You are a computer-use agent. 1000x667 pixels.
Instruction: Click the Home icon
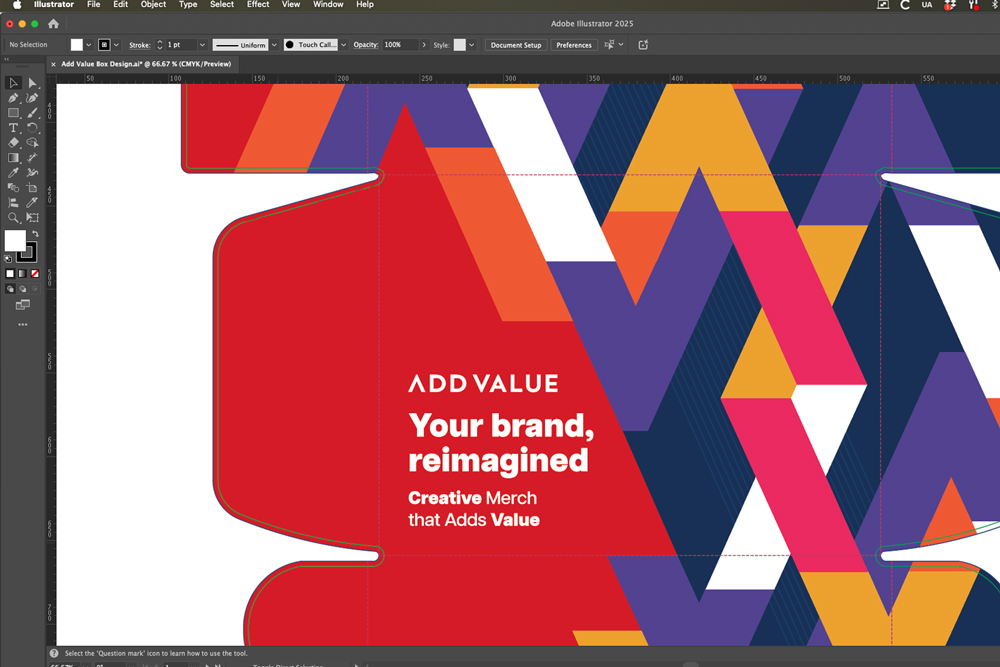point(53,24)
